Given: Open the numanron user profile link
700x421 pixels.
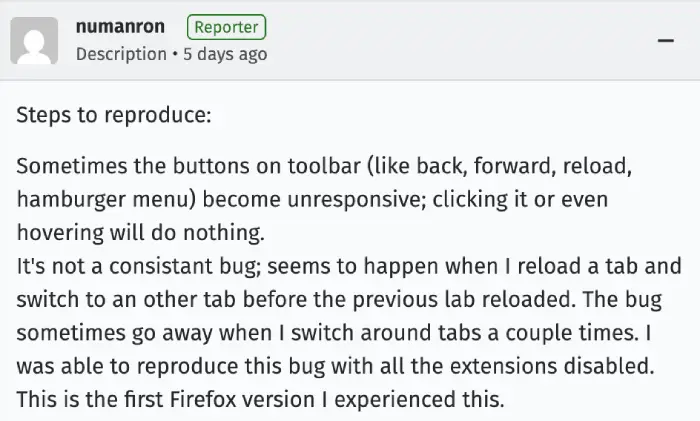Looking at the screenshot, I should (x=120, y=27).
